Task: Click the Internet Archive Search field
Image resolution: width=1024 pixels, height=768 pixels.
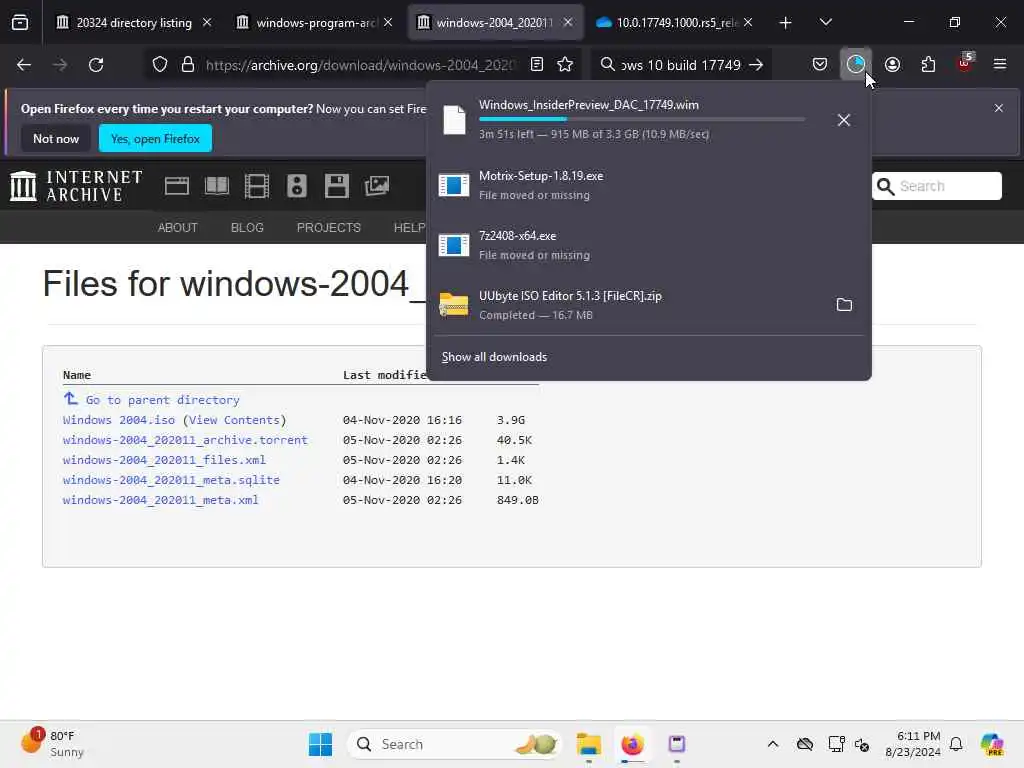Action: (x=936, y=186)
